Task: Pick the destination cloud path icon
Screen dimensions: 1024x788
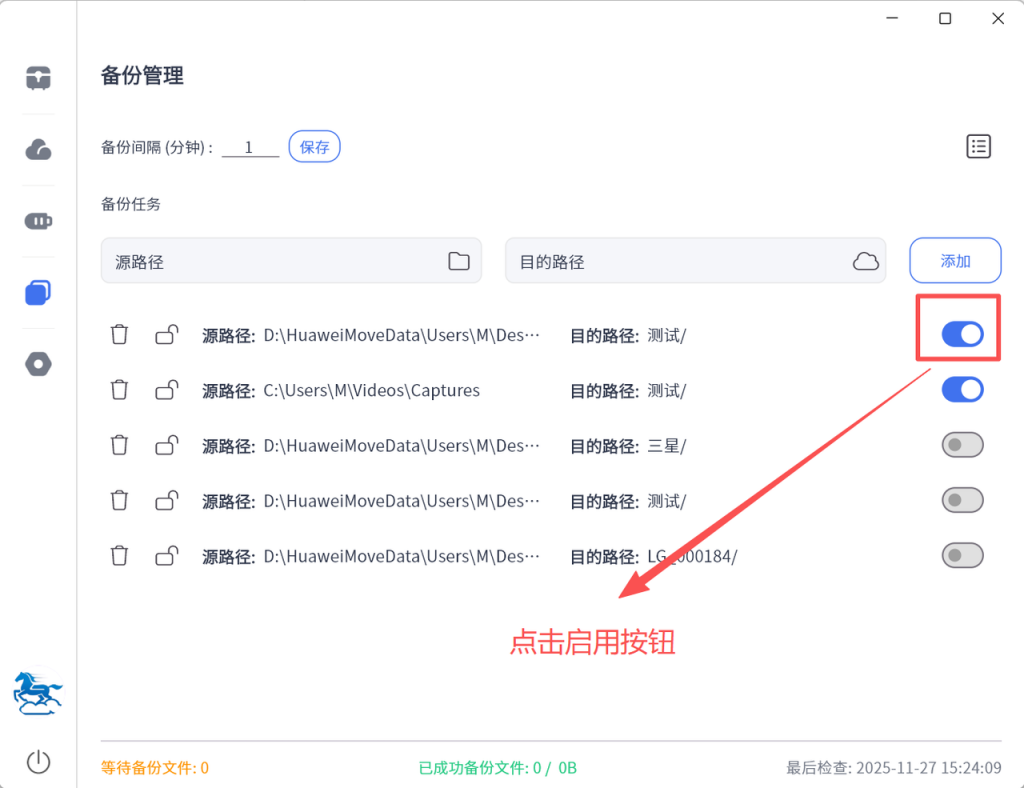Action: (865, 261)
